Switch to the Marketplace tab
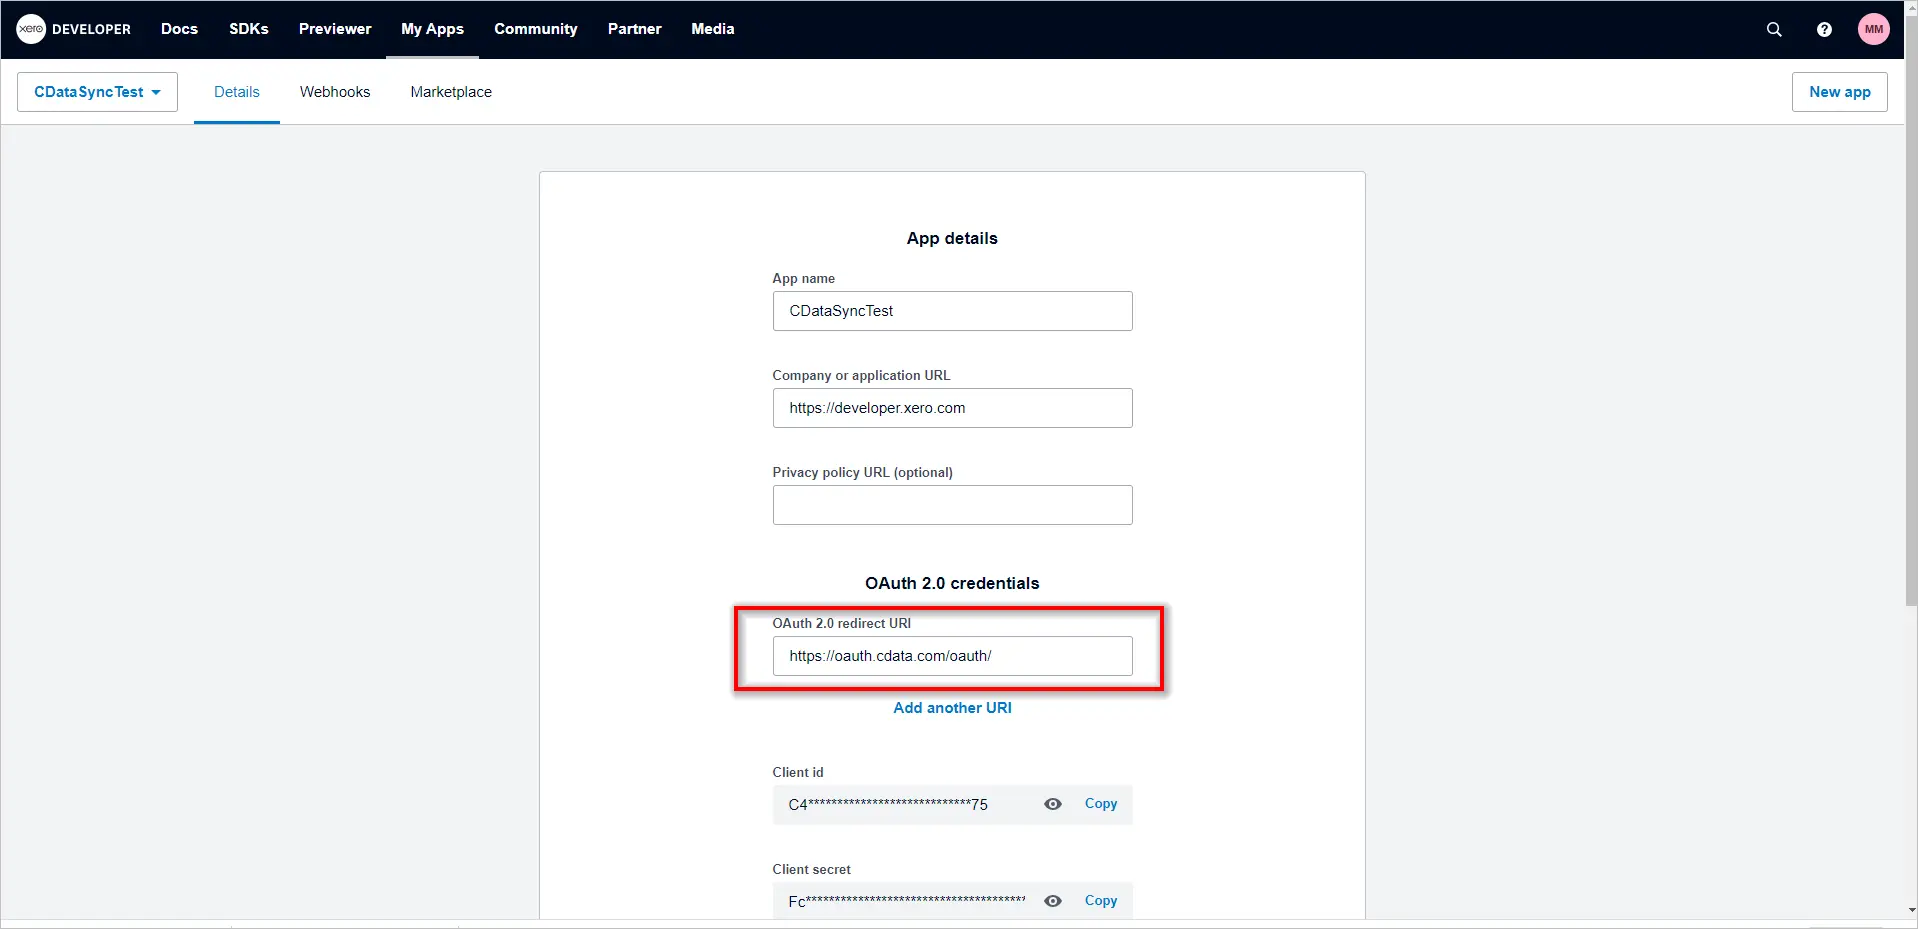 click(x=451, y=92)
